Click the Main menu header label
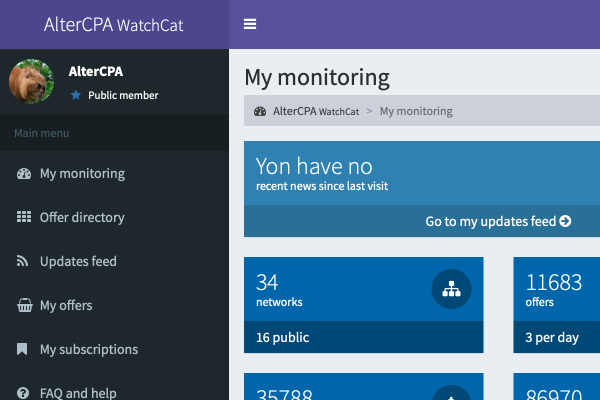600x400 pixels. click(x=42, y=133)
